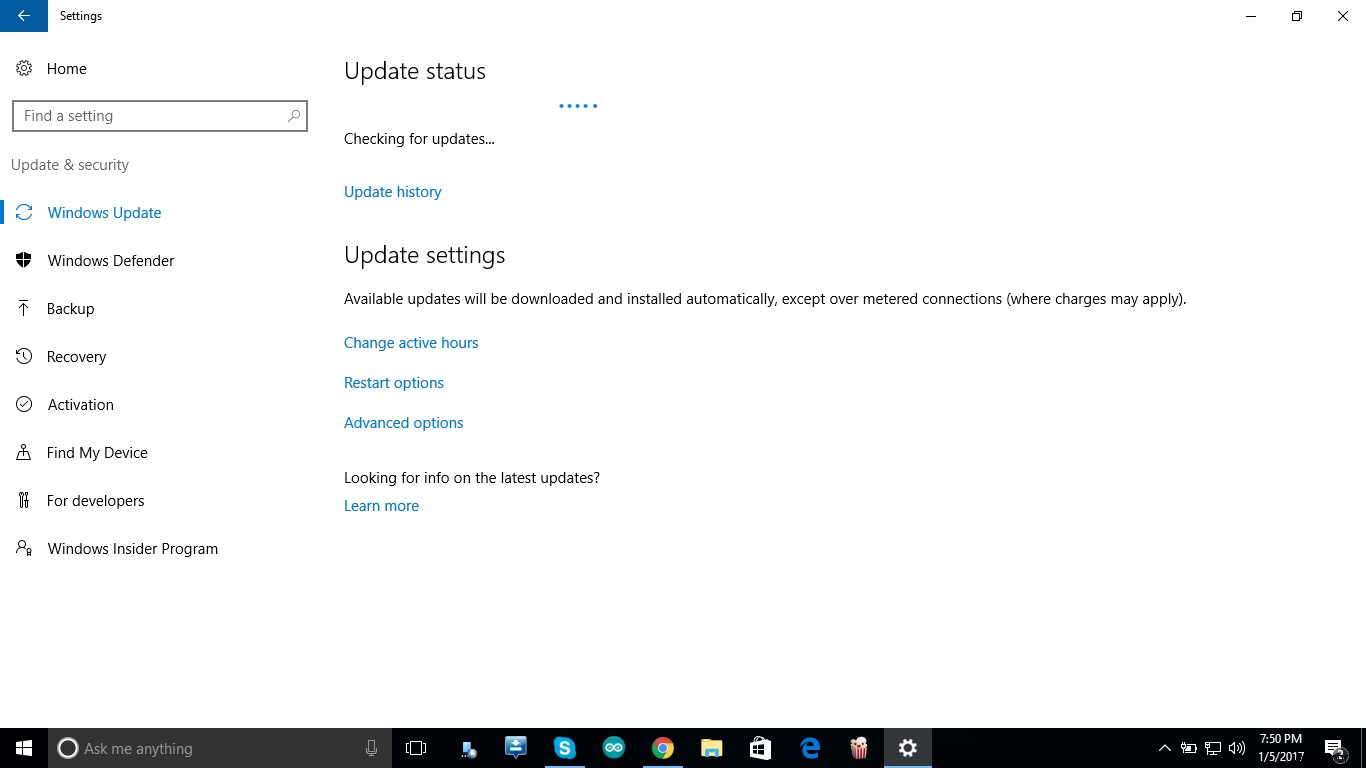The image size is (1366, 768).
Task: Open the For developers section icon
Action: click(24, 500)
